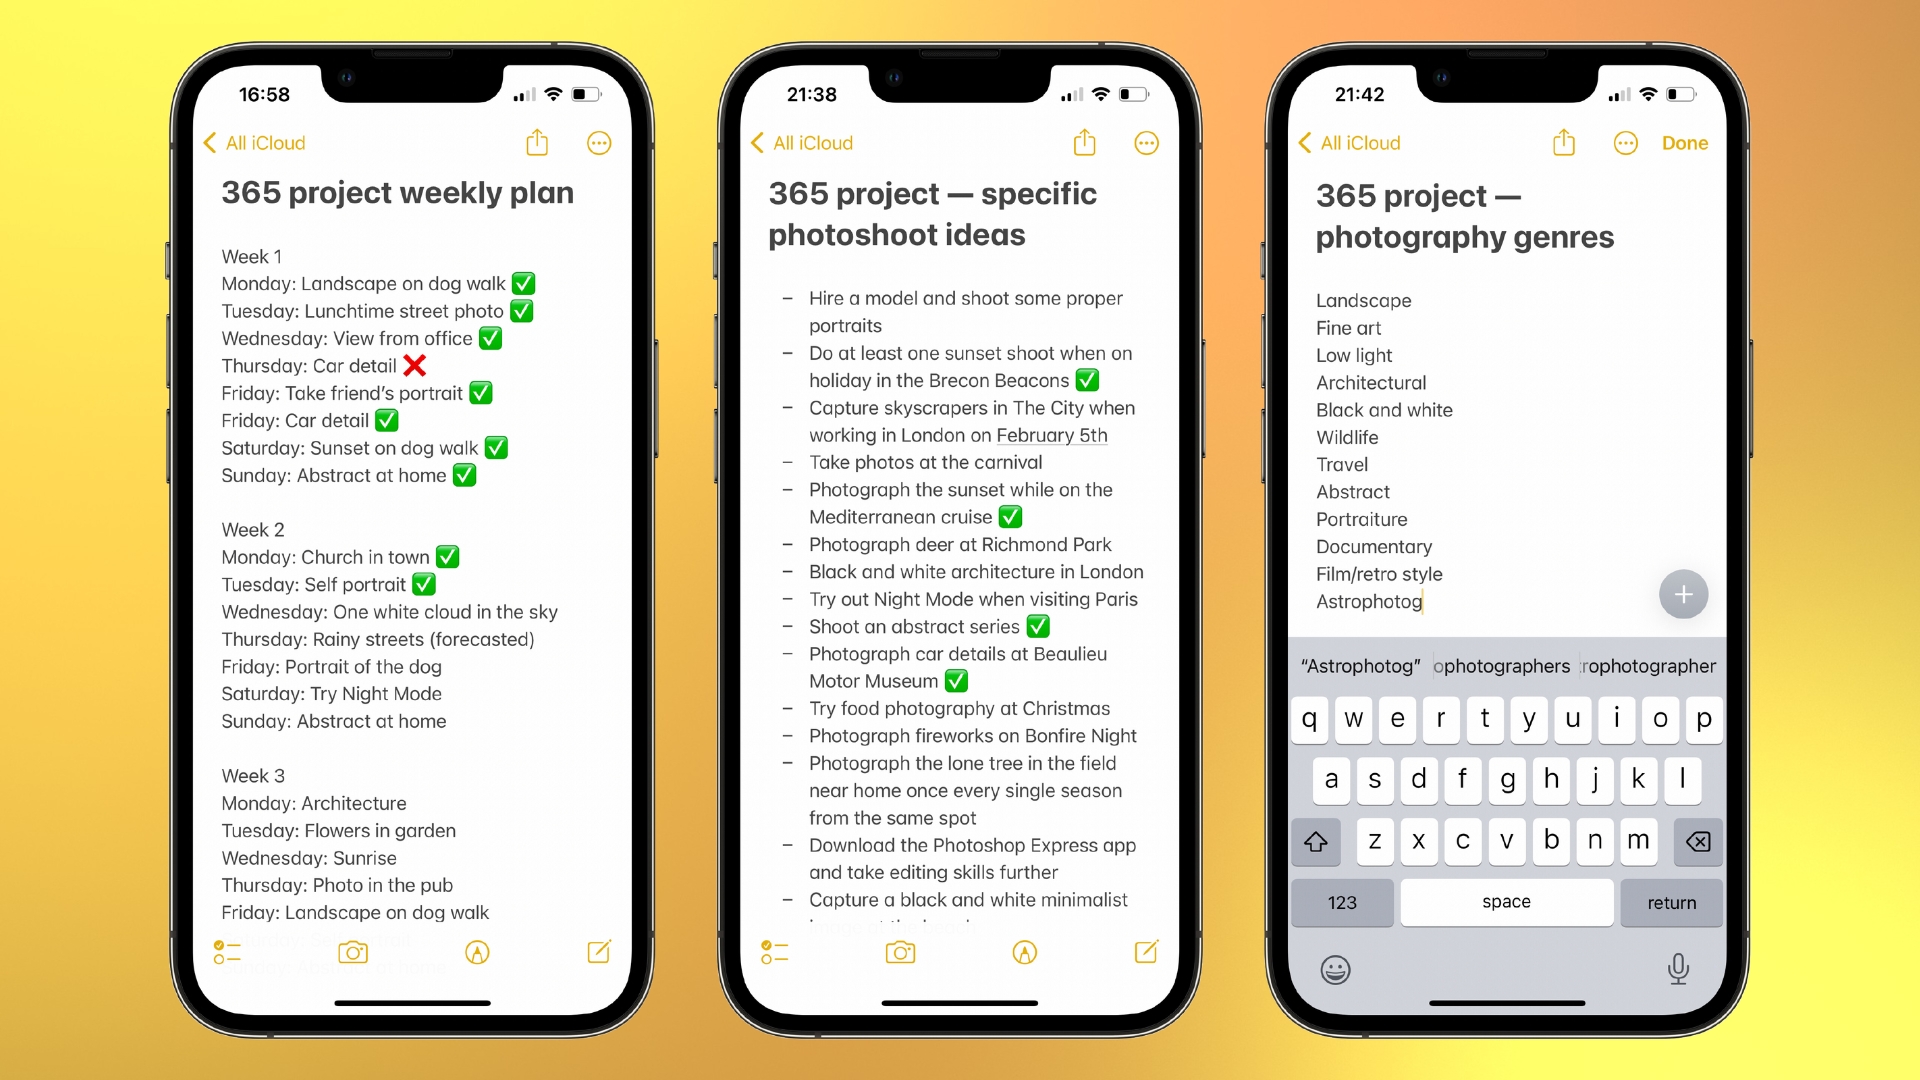The width and height of the screenshot is (1920, 1080).
Task: Tap the plus button to add new genre item
Action: (x=1683, y=593)
